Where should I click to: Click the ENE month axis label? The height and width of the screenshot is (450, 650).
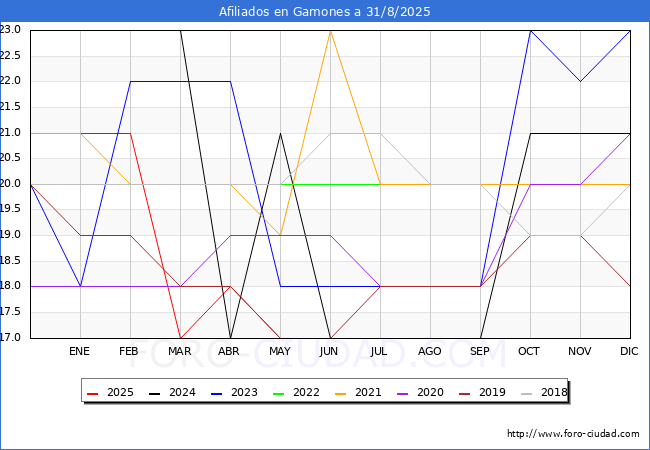click(x=79, y=351)
